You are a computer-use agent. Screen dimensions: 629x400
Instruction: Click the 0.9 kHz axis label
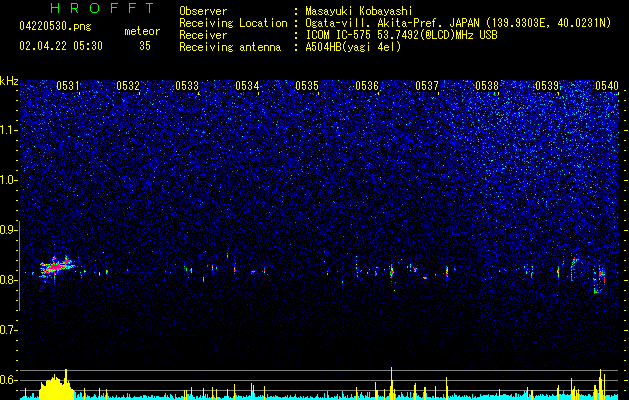point(8,230)
